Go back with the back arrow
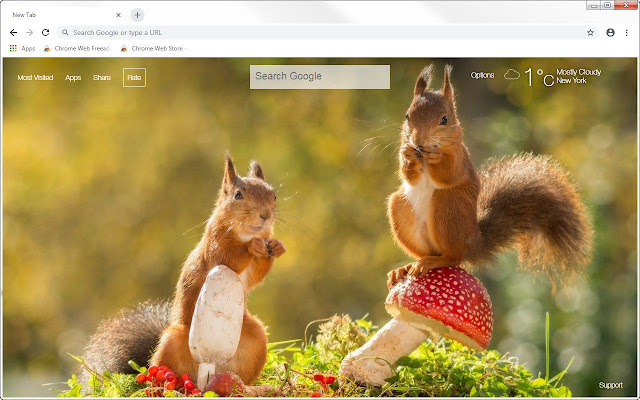The image size is (640, 400). (13, 33)
